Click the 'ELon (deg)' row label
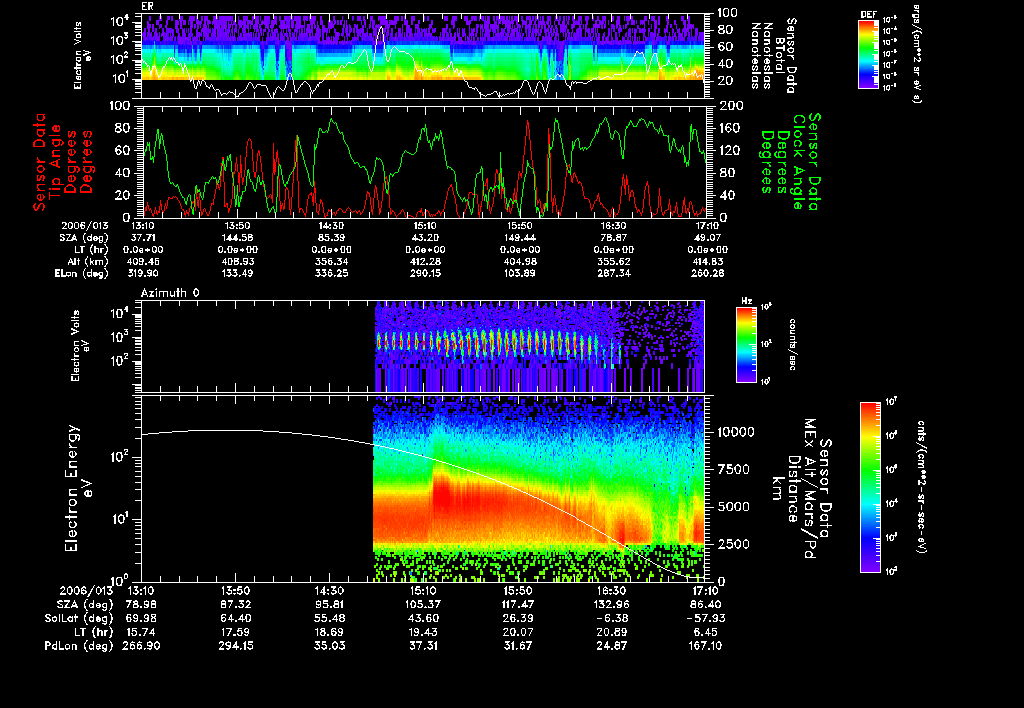The height and width of the screenshot is (708, 1024). coord(81,274)
